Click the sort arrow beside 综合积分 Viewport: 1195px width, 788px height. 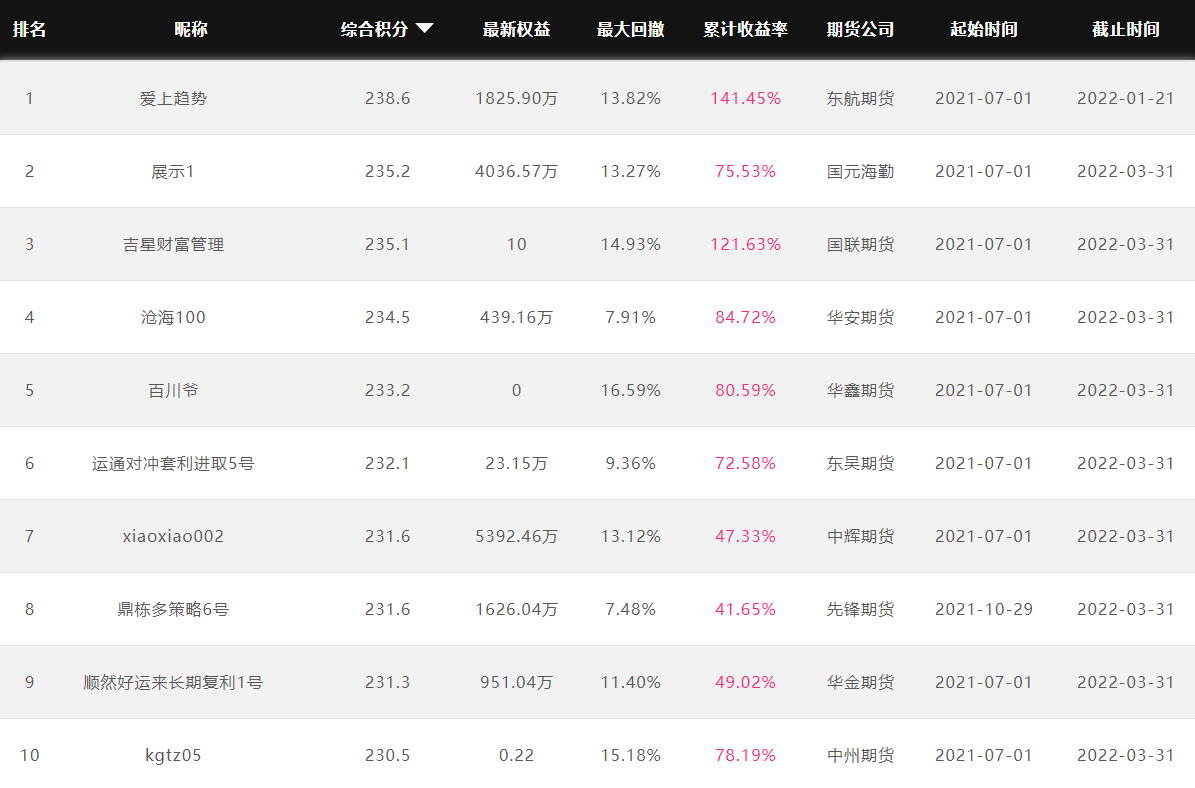[424, 29]
